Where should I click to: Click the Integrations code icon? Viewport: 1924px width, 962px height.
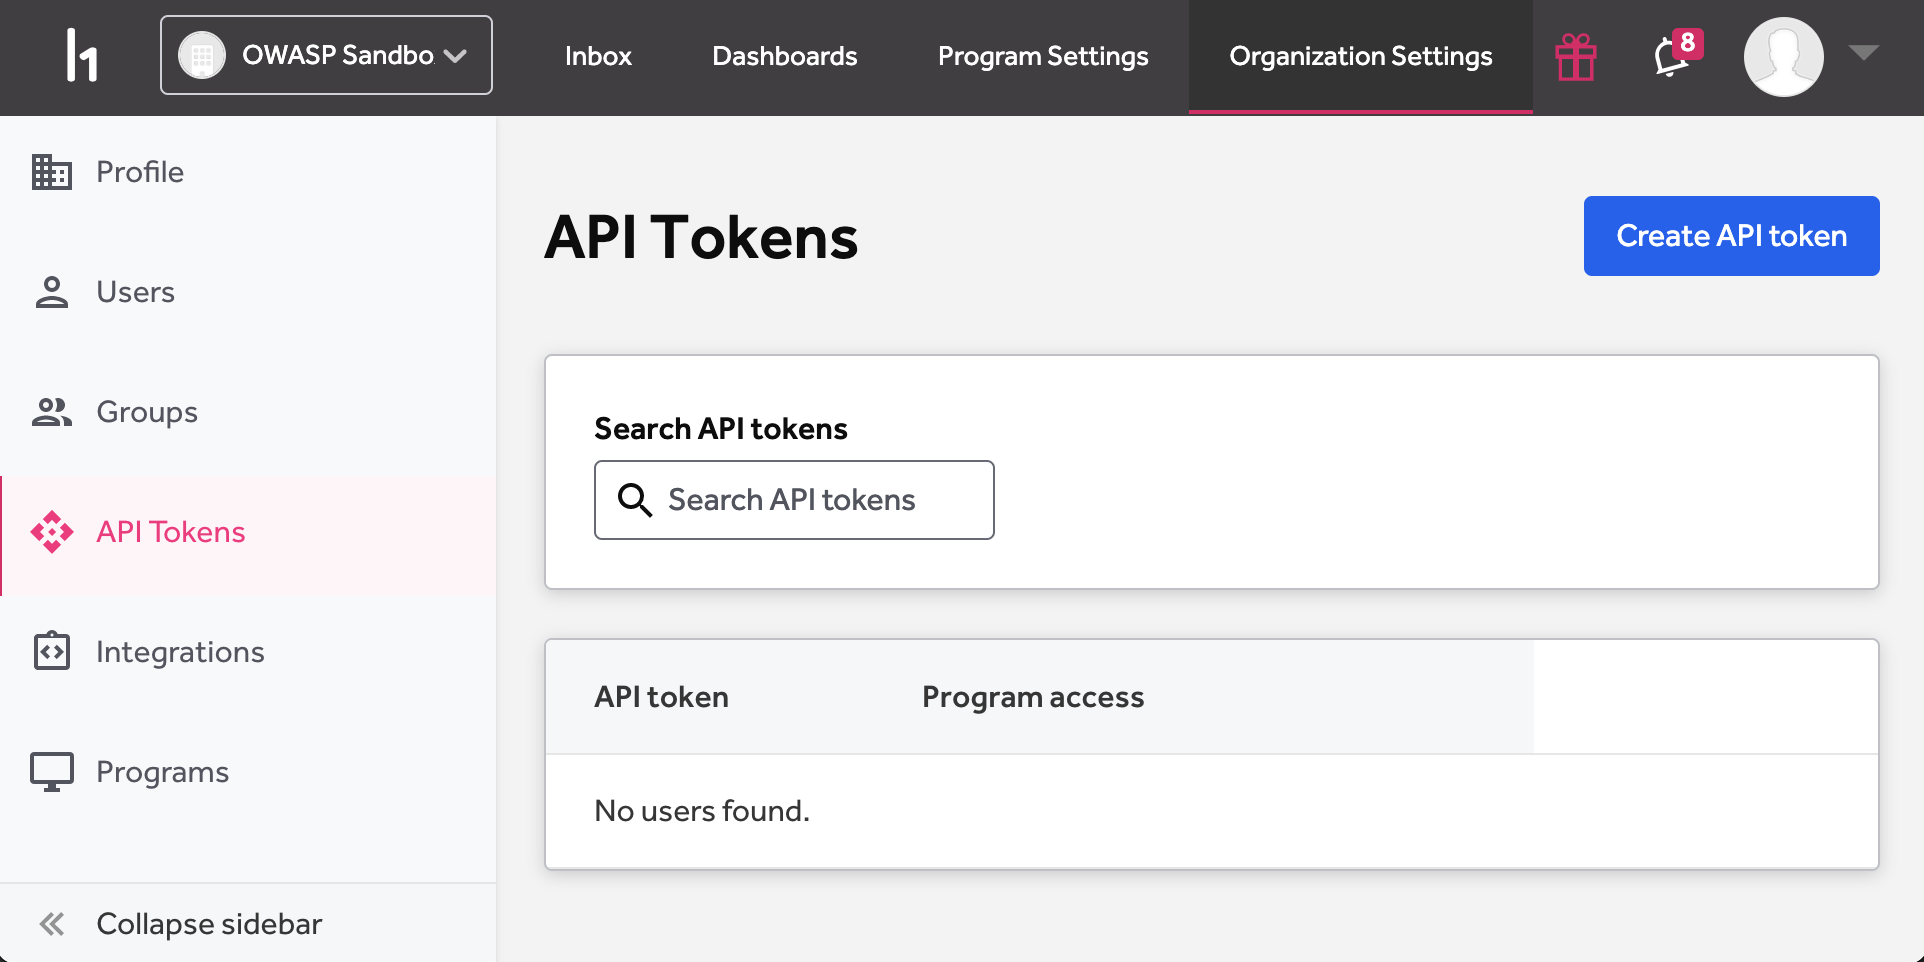click(51, 651)
